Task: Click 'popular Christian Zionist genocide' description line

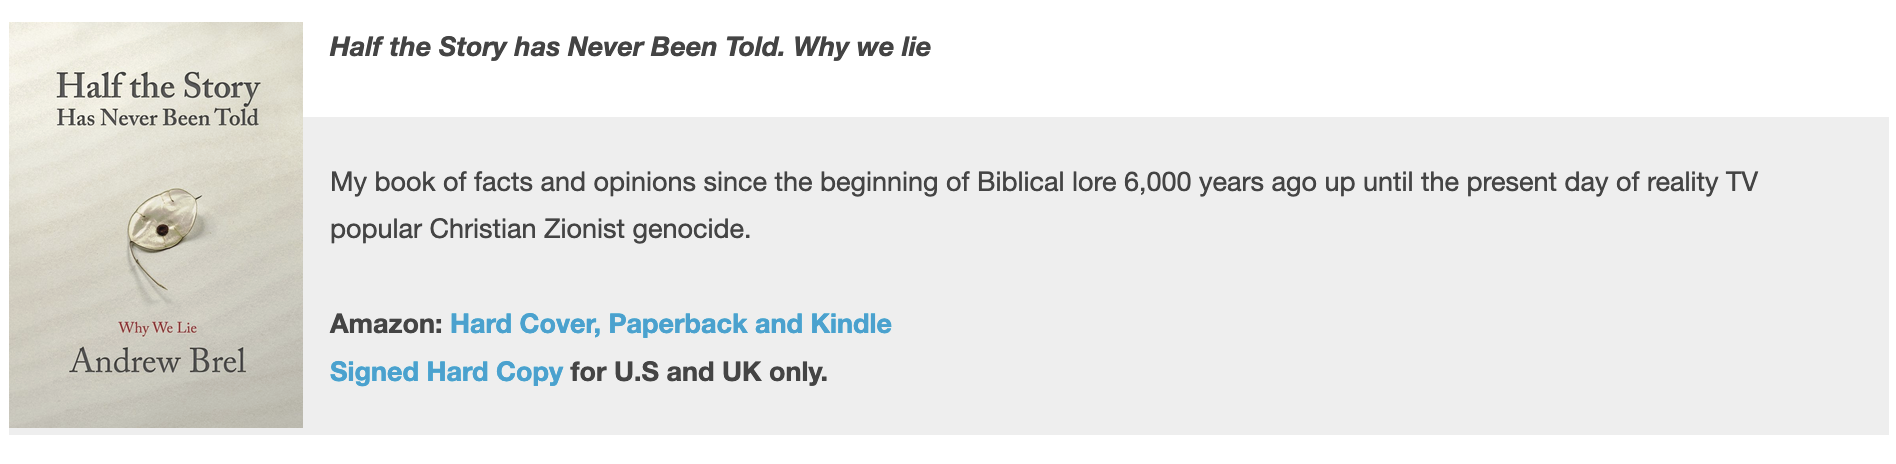Action: click(x=540, y=229)
